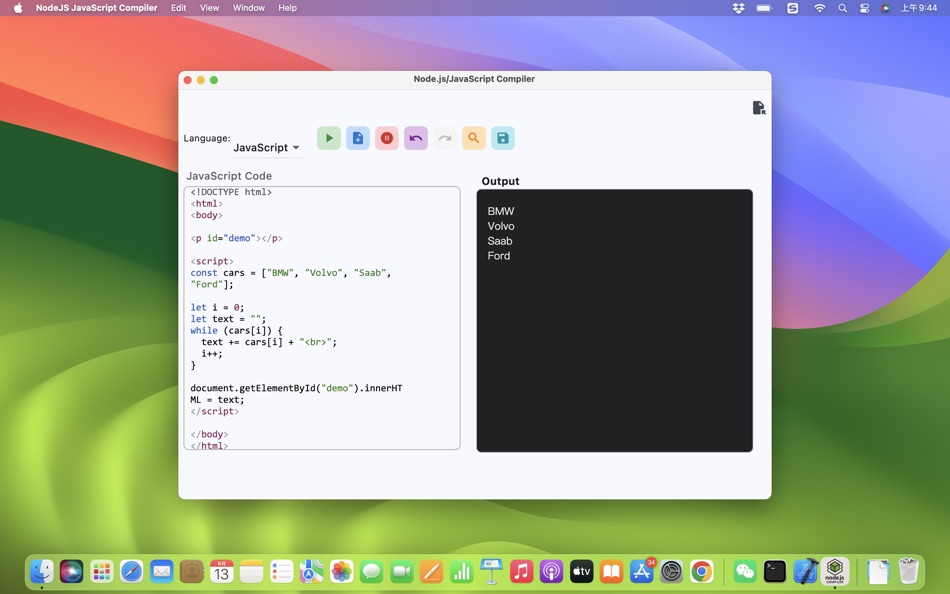Viewport: 950px width, 594px height.
Task: Click the "Ford" line in the output
Action: [499, 256]
